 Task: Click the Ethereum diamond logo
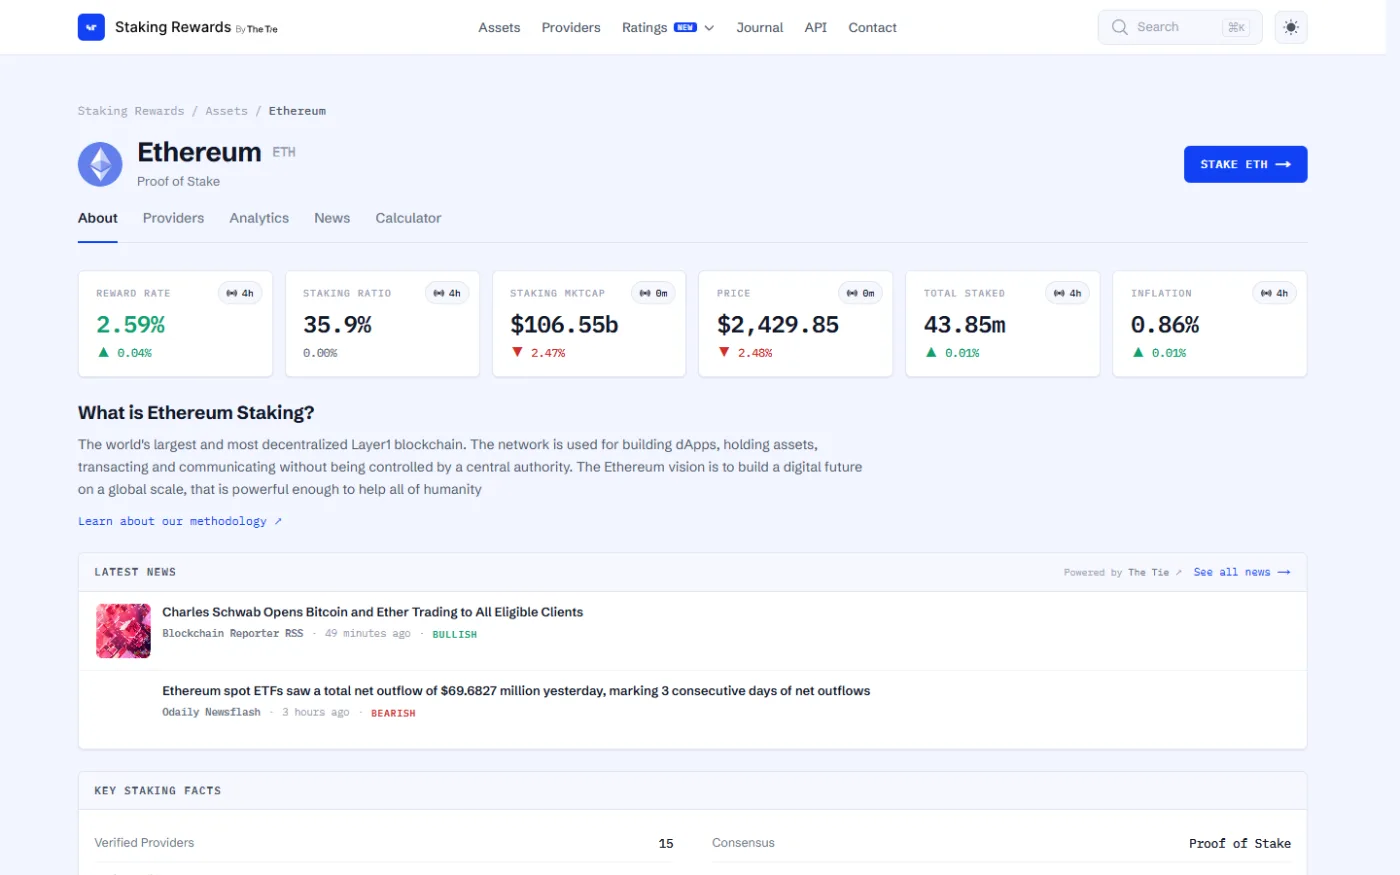(100, 164)
